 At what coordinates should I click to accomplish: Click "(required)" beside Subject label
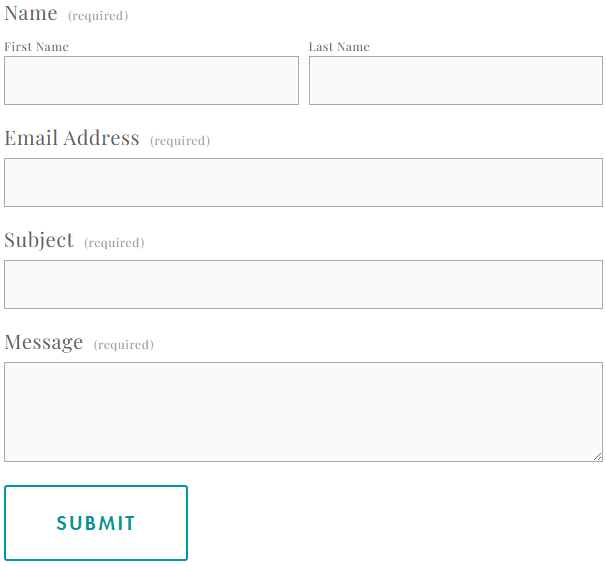[x=114, y=243]
